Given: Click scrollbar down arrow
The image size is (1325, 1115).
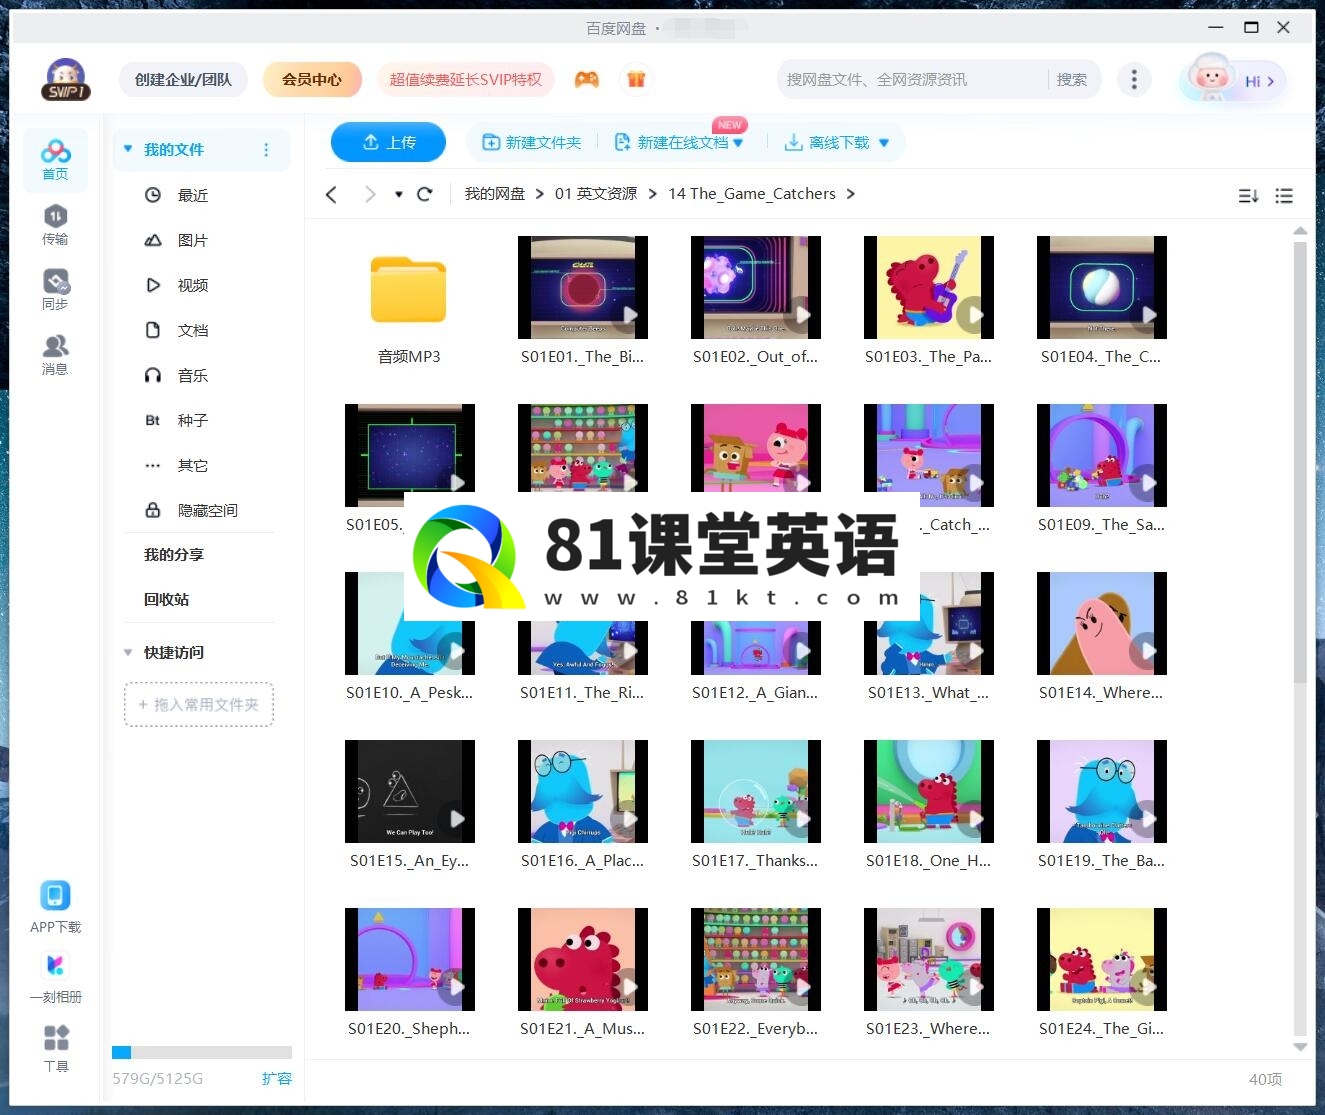Looking at the screenshot, I should coord(1300,1047).
